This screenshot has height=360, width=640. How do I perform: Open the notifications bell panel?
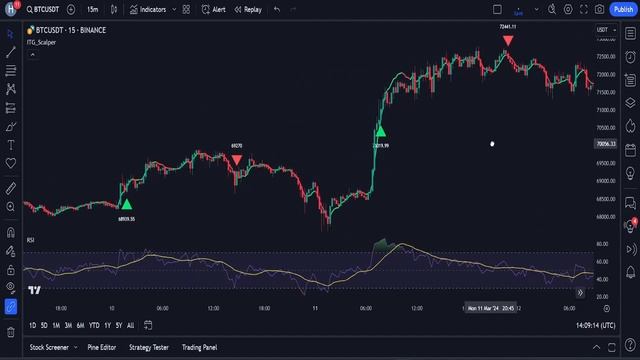[630, 272]
